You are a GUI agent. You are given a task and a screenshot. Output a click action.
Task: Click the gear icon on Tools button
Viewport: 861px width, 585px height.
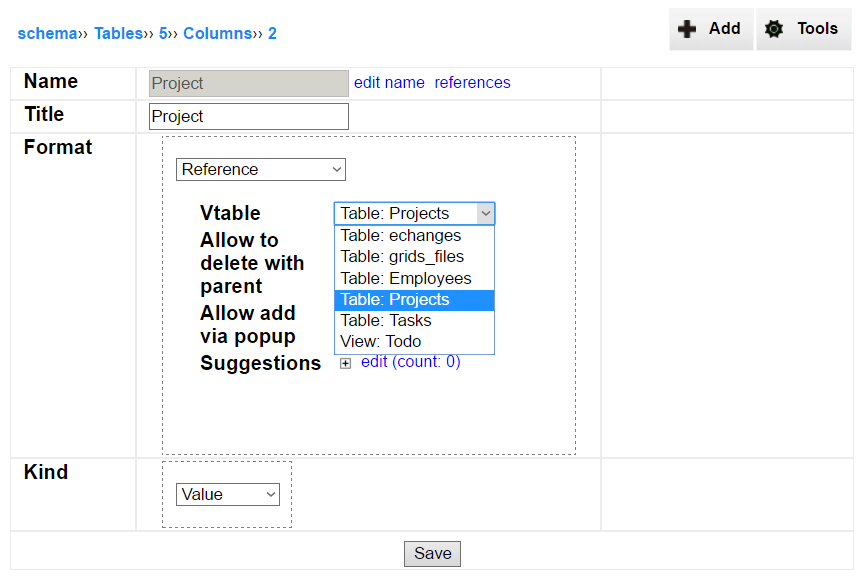point(774,29)
